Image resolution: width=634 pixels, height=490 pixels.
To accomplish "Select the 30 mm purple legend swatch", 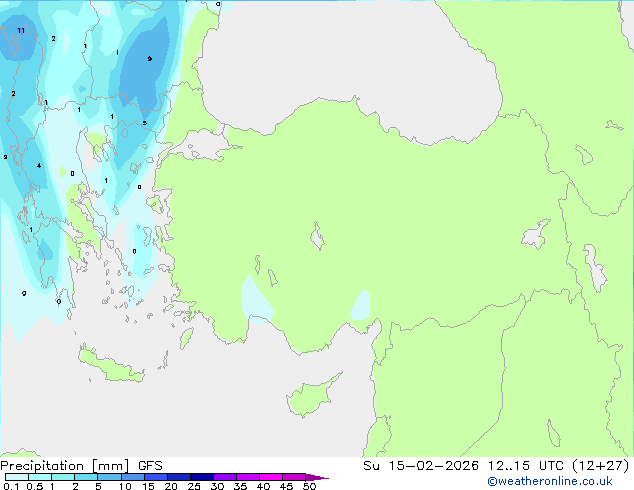I will 225,477.
